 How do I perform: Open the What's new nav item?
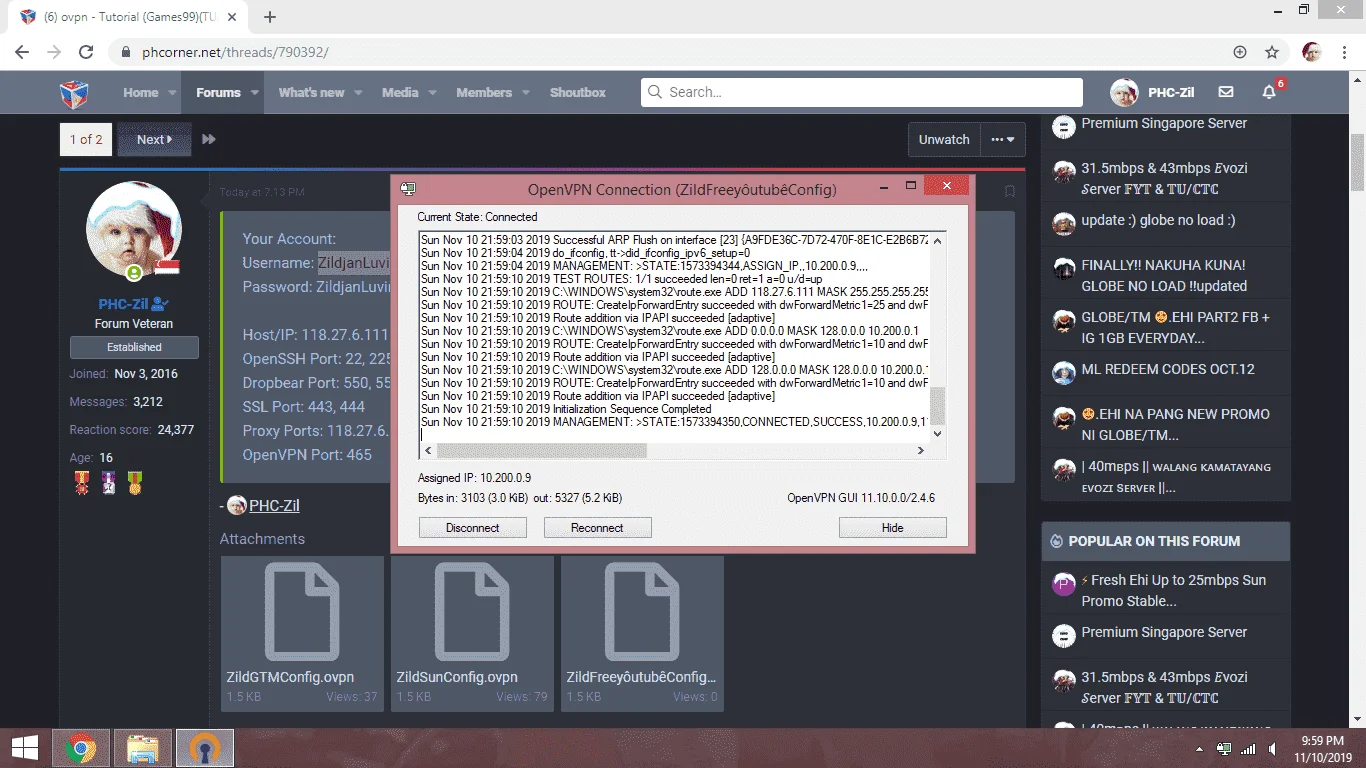pyautogui.click(x=311, y=93)
